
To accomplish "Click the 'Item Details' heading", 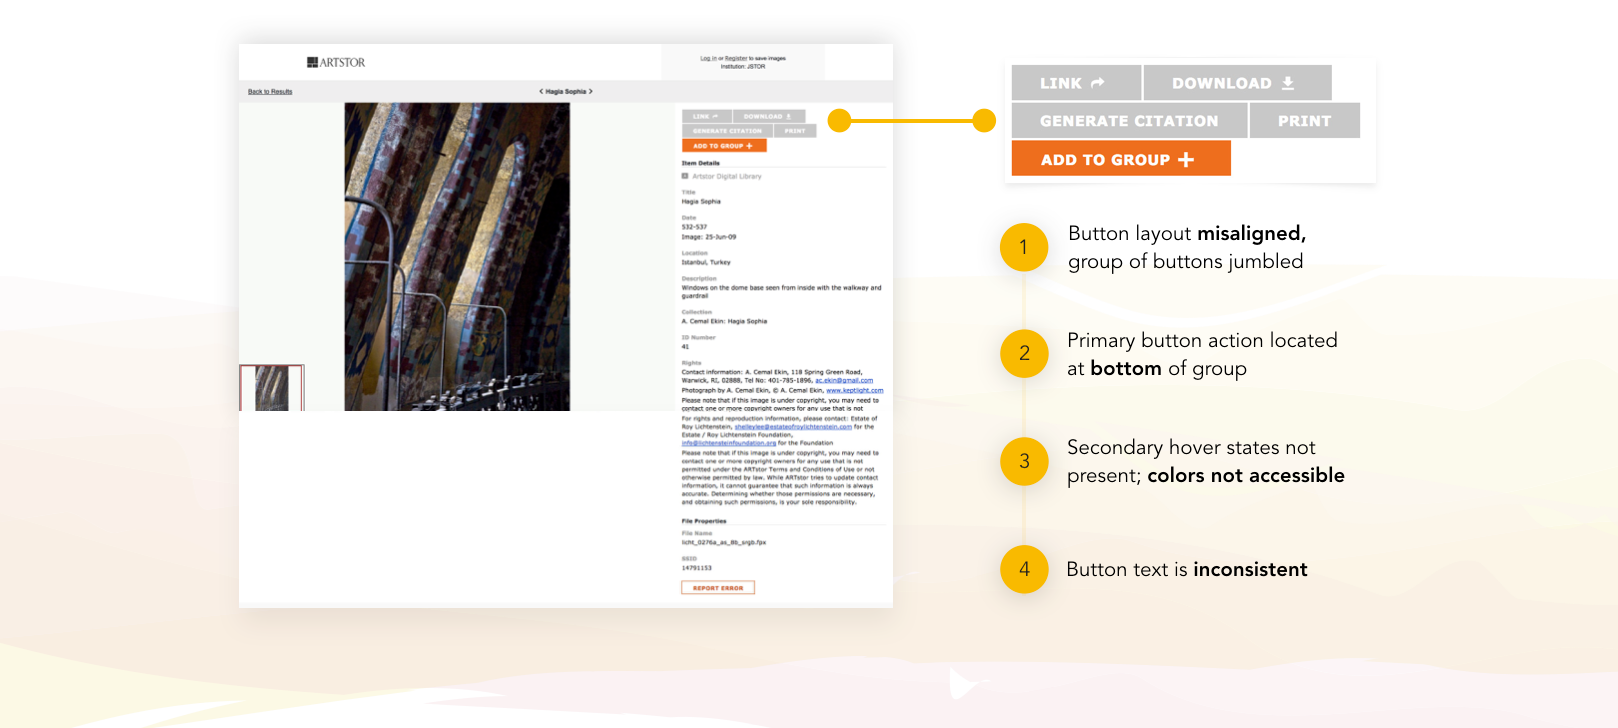I will point(701,163).
